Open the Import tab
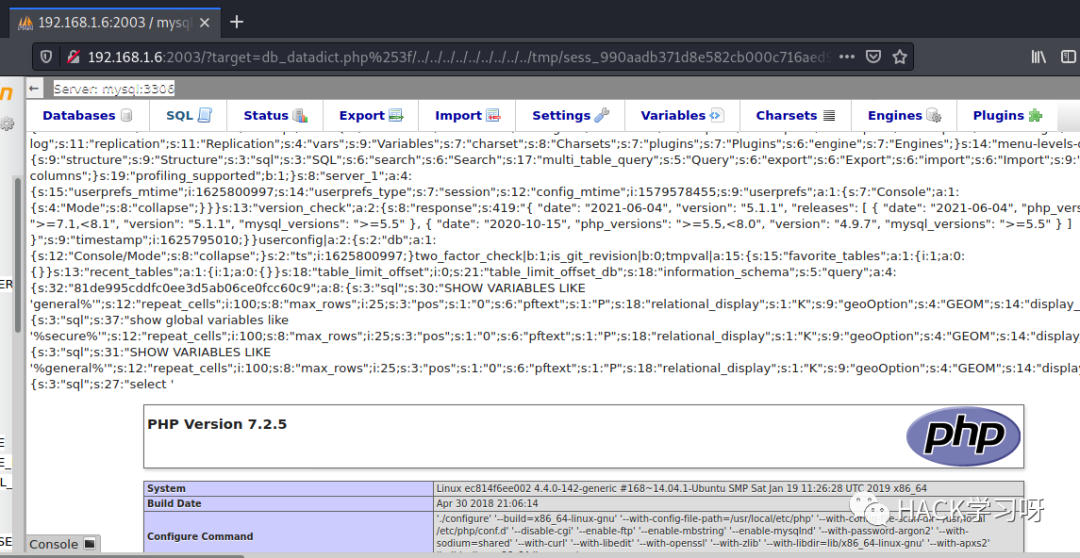Viewport: 1080px width, 558px height. [467, 116]
